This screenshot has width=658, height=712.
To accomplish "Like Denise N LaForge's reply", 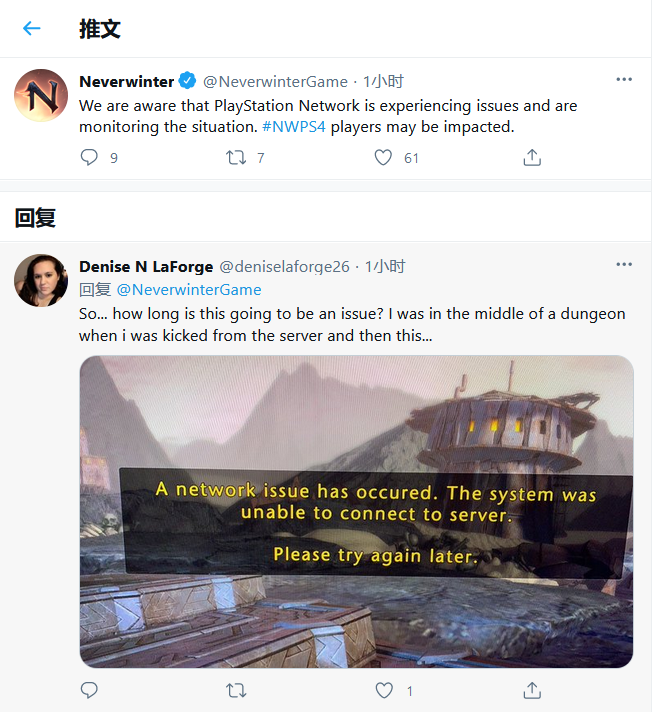I will (383, 690).
